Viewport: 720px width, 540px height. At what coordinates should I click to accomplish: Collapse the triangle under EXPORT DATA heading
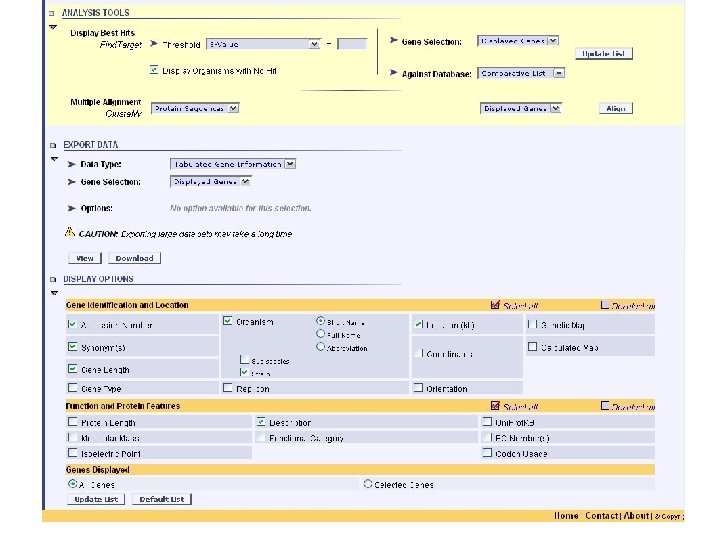tap(53, 159)
